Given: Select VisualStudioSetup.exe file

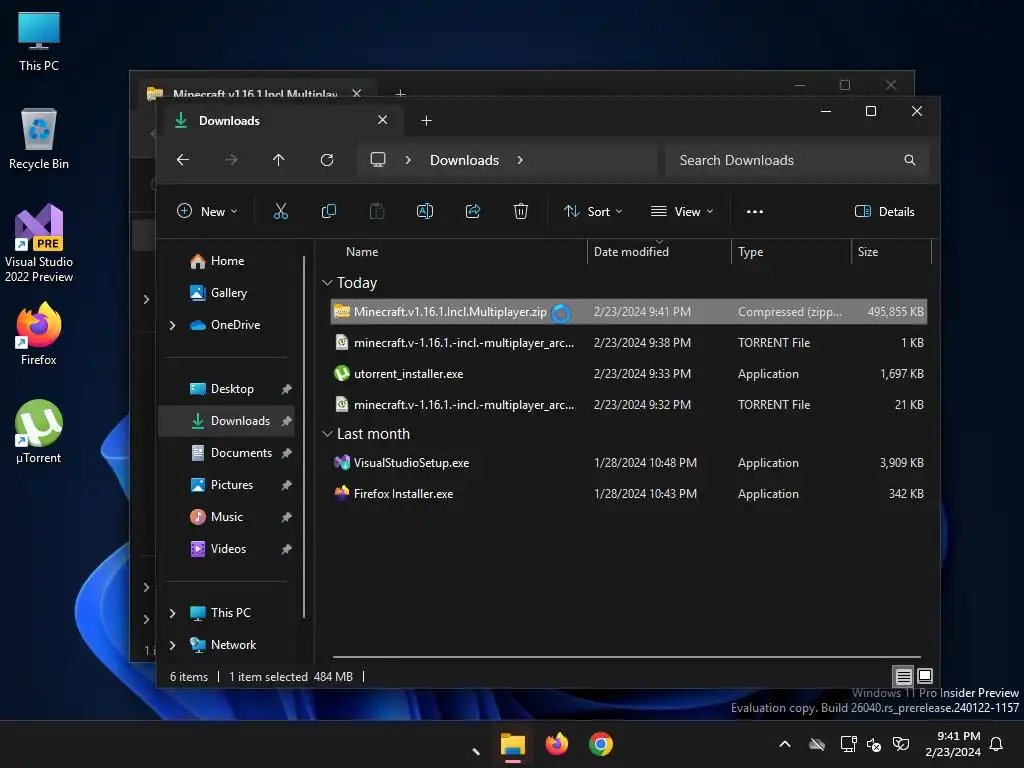Looking at the screenshot, I should coord(628,463).
